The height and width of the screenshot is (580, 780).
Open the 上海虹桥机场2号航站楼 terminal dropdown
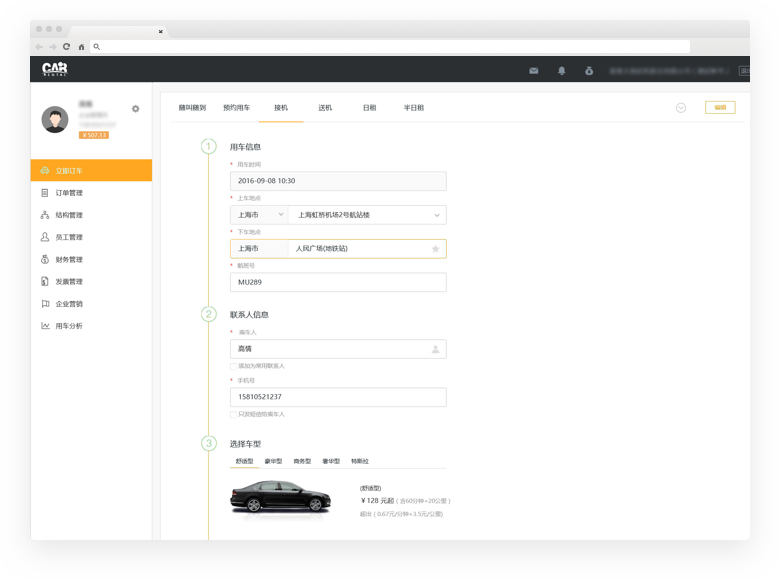(x=368, y=215)
